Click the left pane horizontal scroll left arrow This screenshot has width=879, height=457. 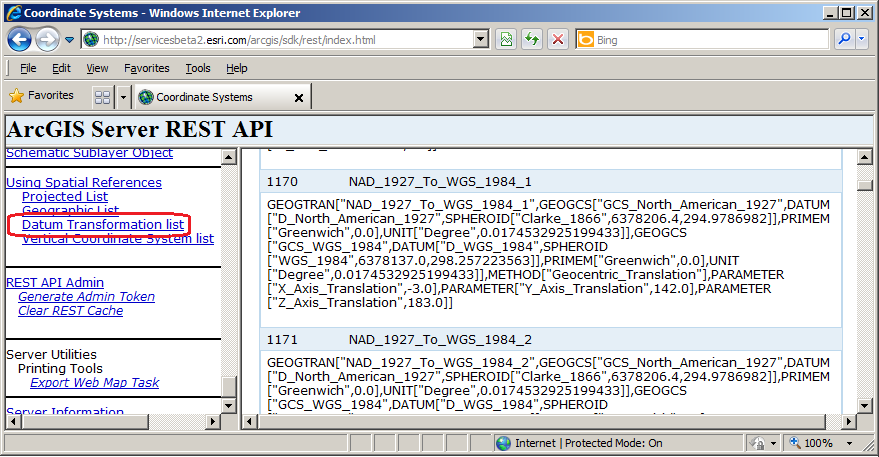(x=13, y=421)
